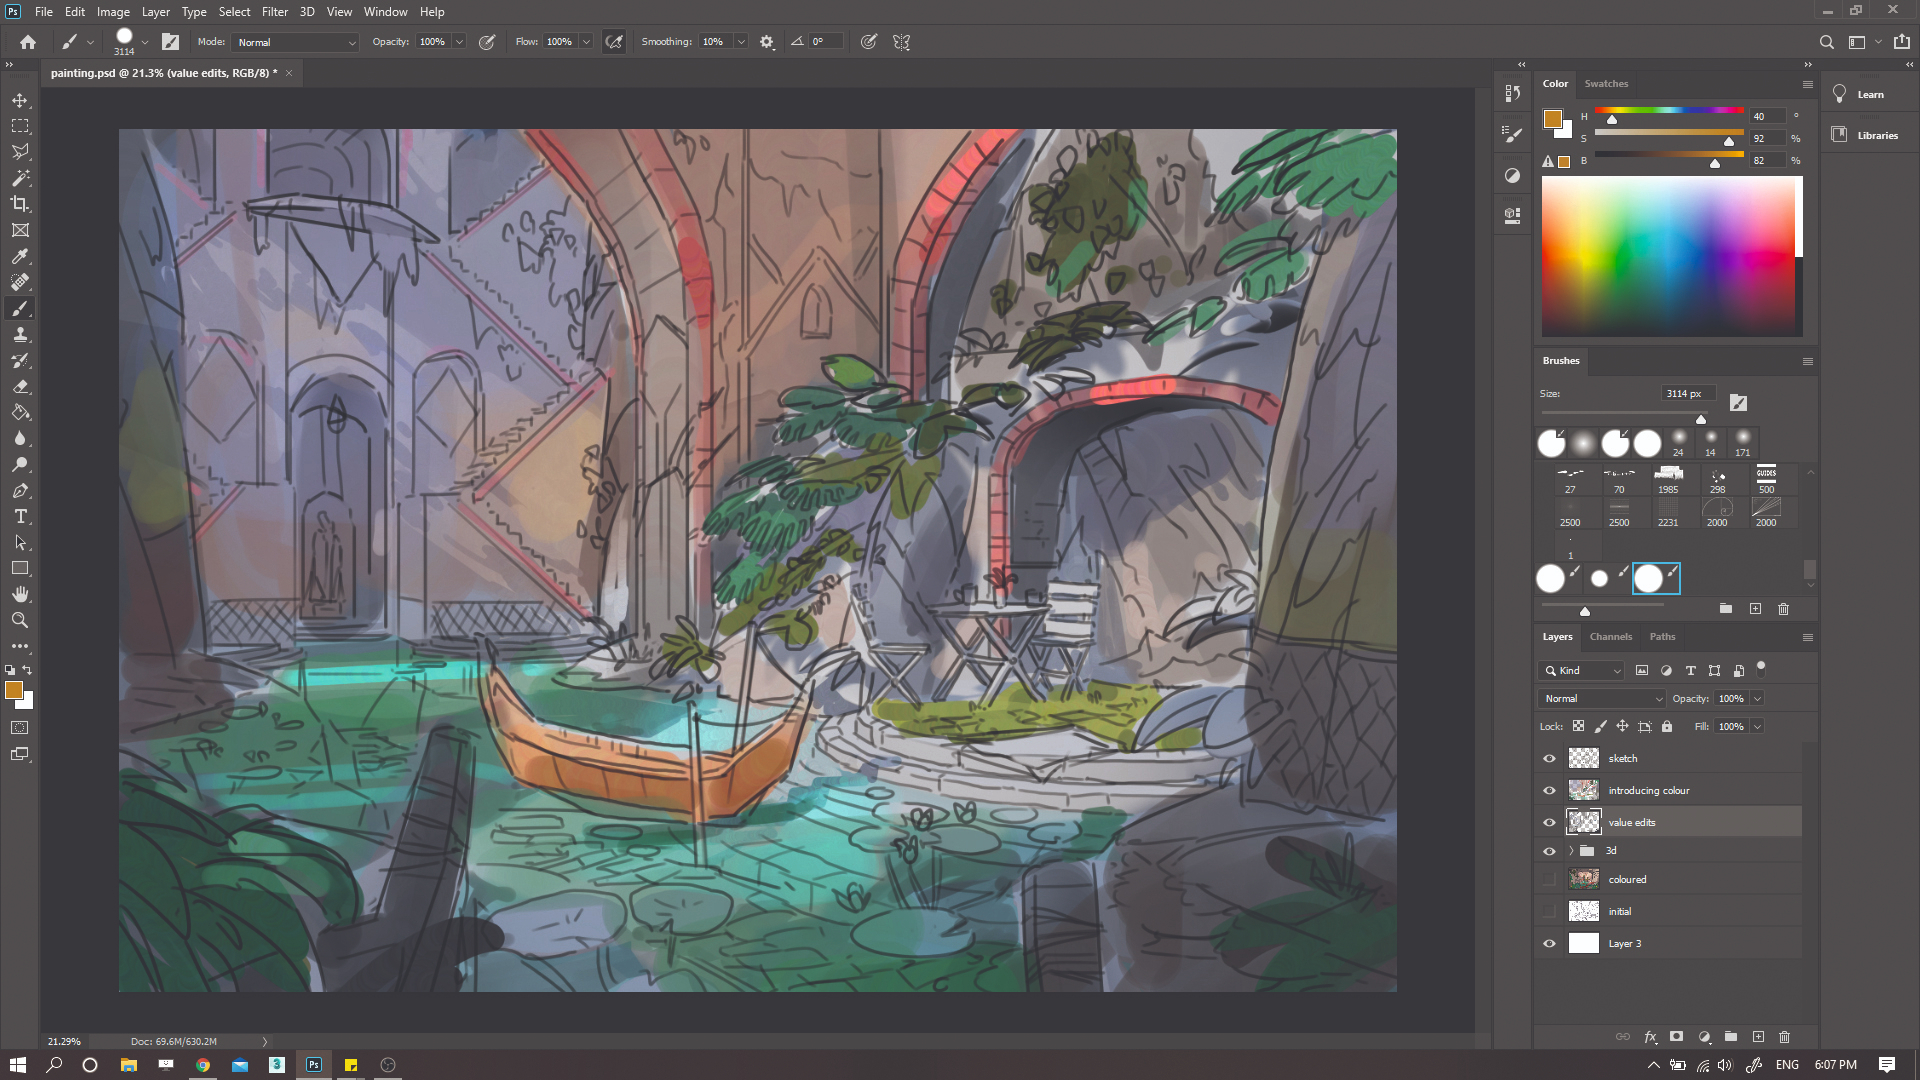Select the Paint Bucket tool
Image resolution: width=1920 pixels, height=1080 pixels.
click(x=20, y=412)
